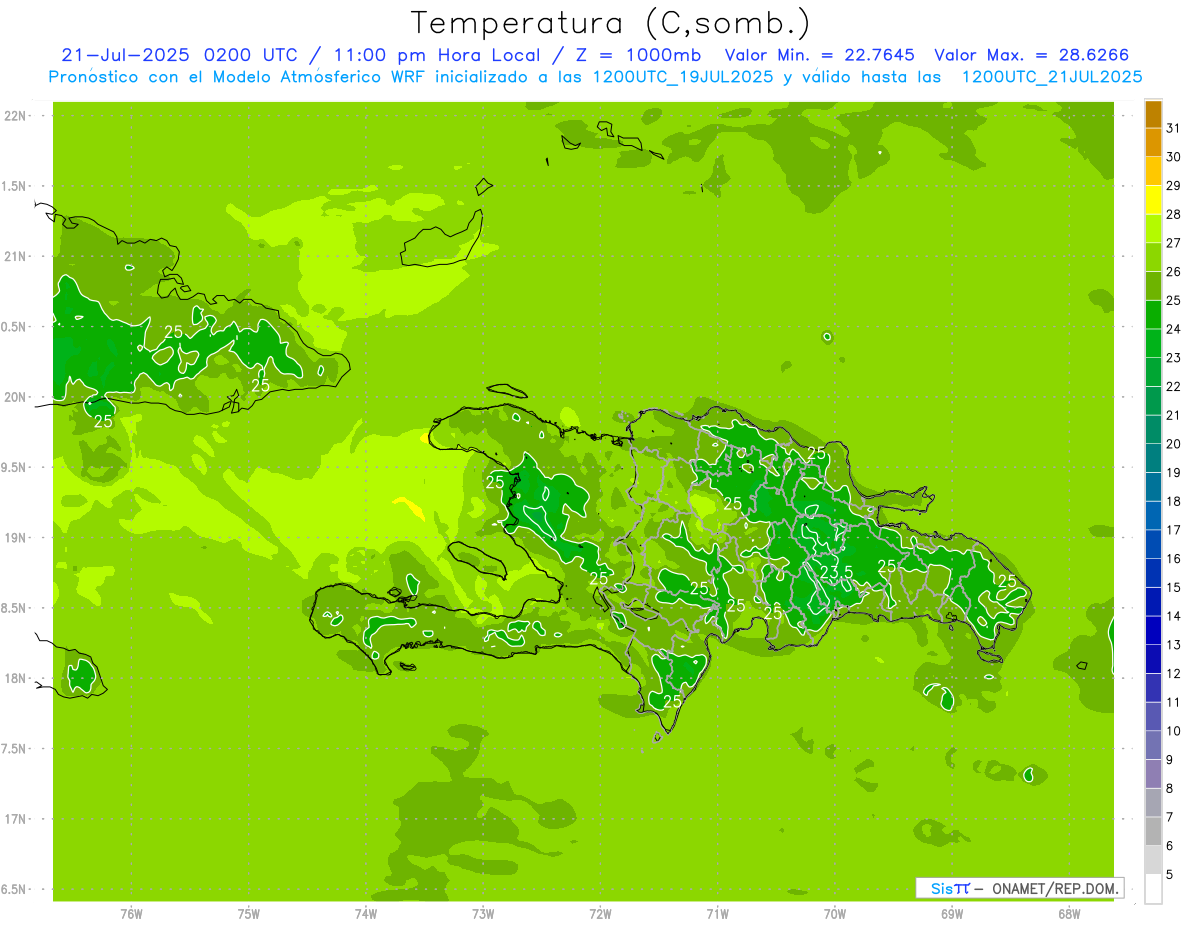Click the "75W" longitude label

tap(249, 913)
